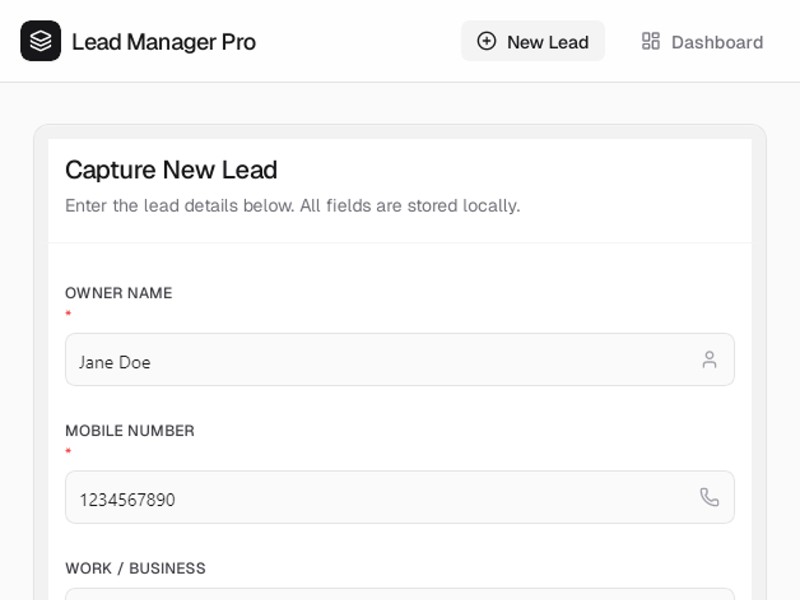Viewport: 800px width, 600px height.
Task: Click the red asterisk under Mobile Number
Action: click(68, 452)
